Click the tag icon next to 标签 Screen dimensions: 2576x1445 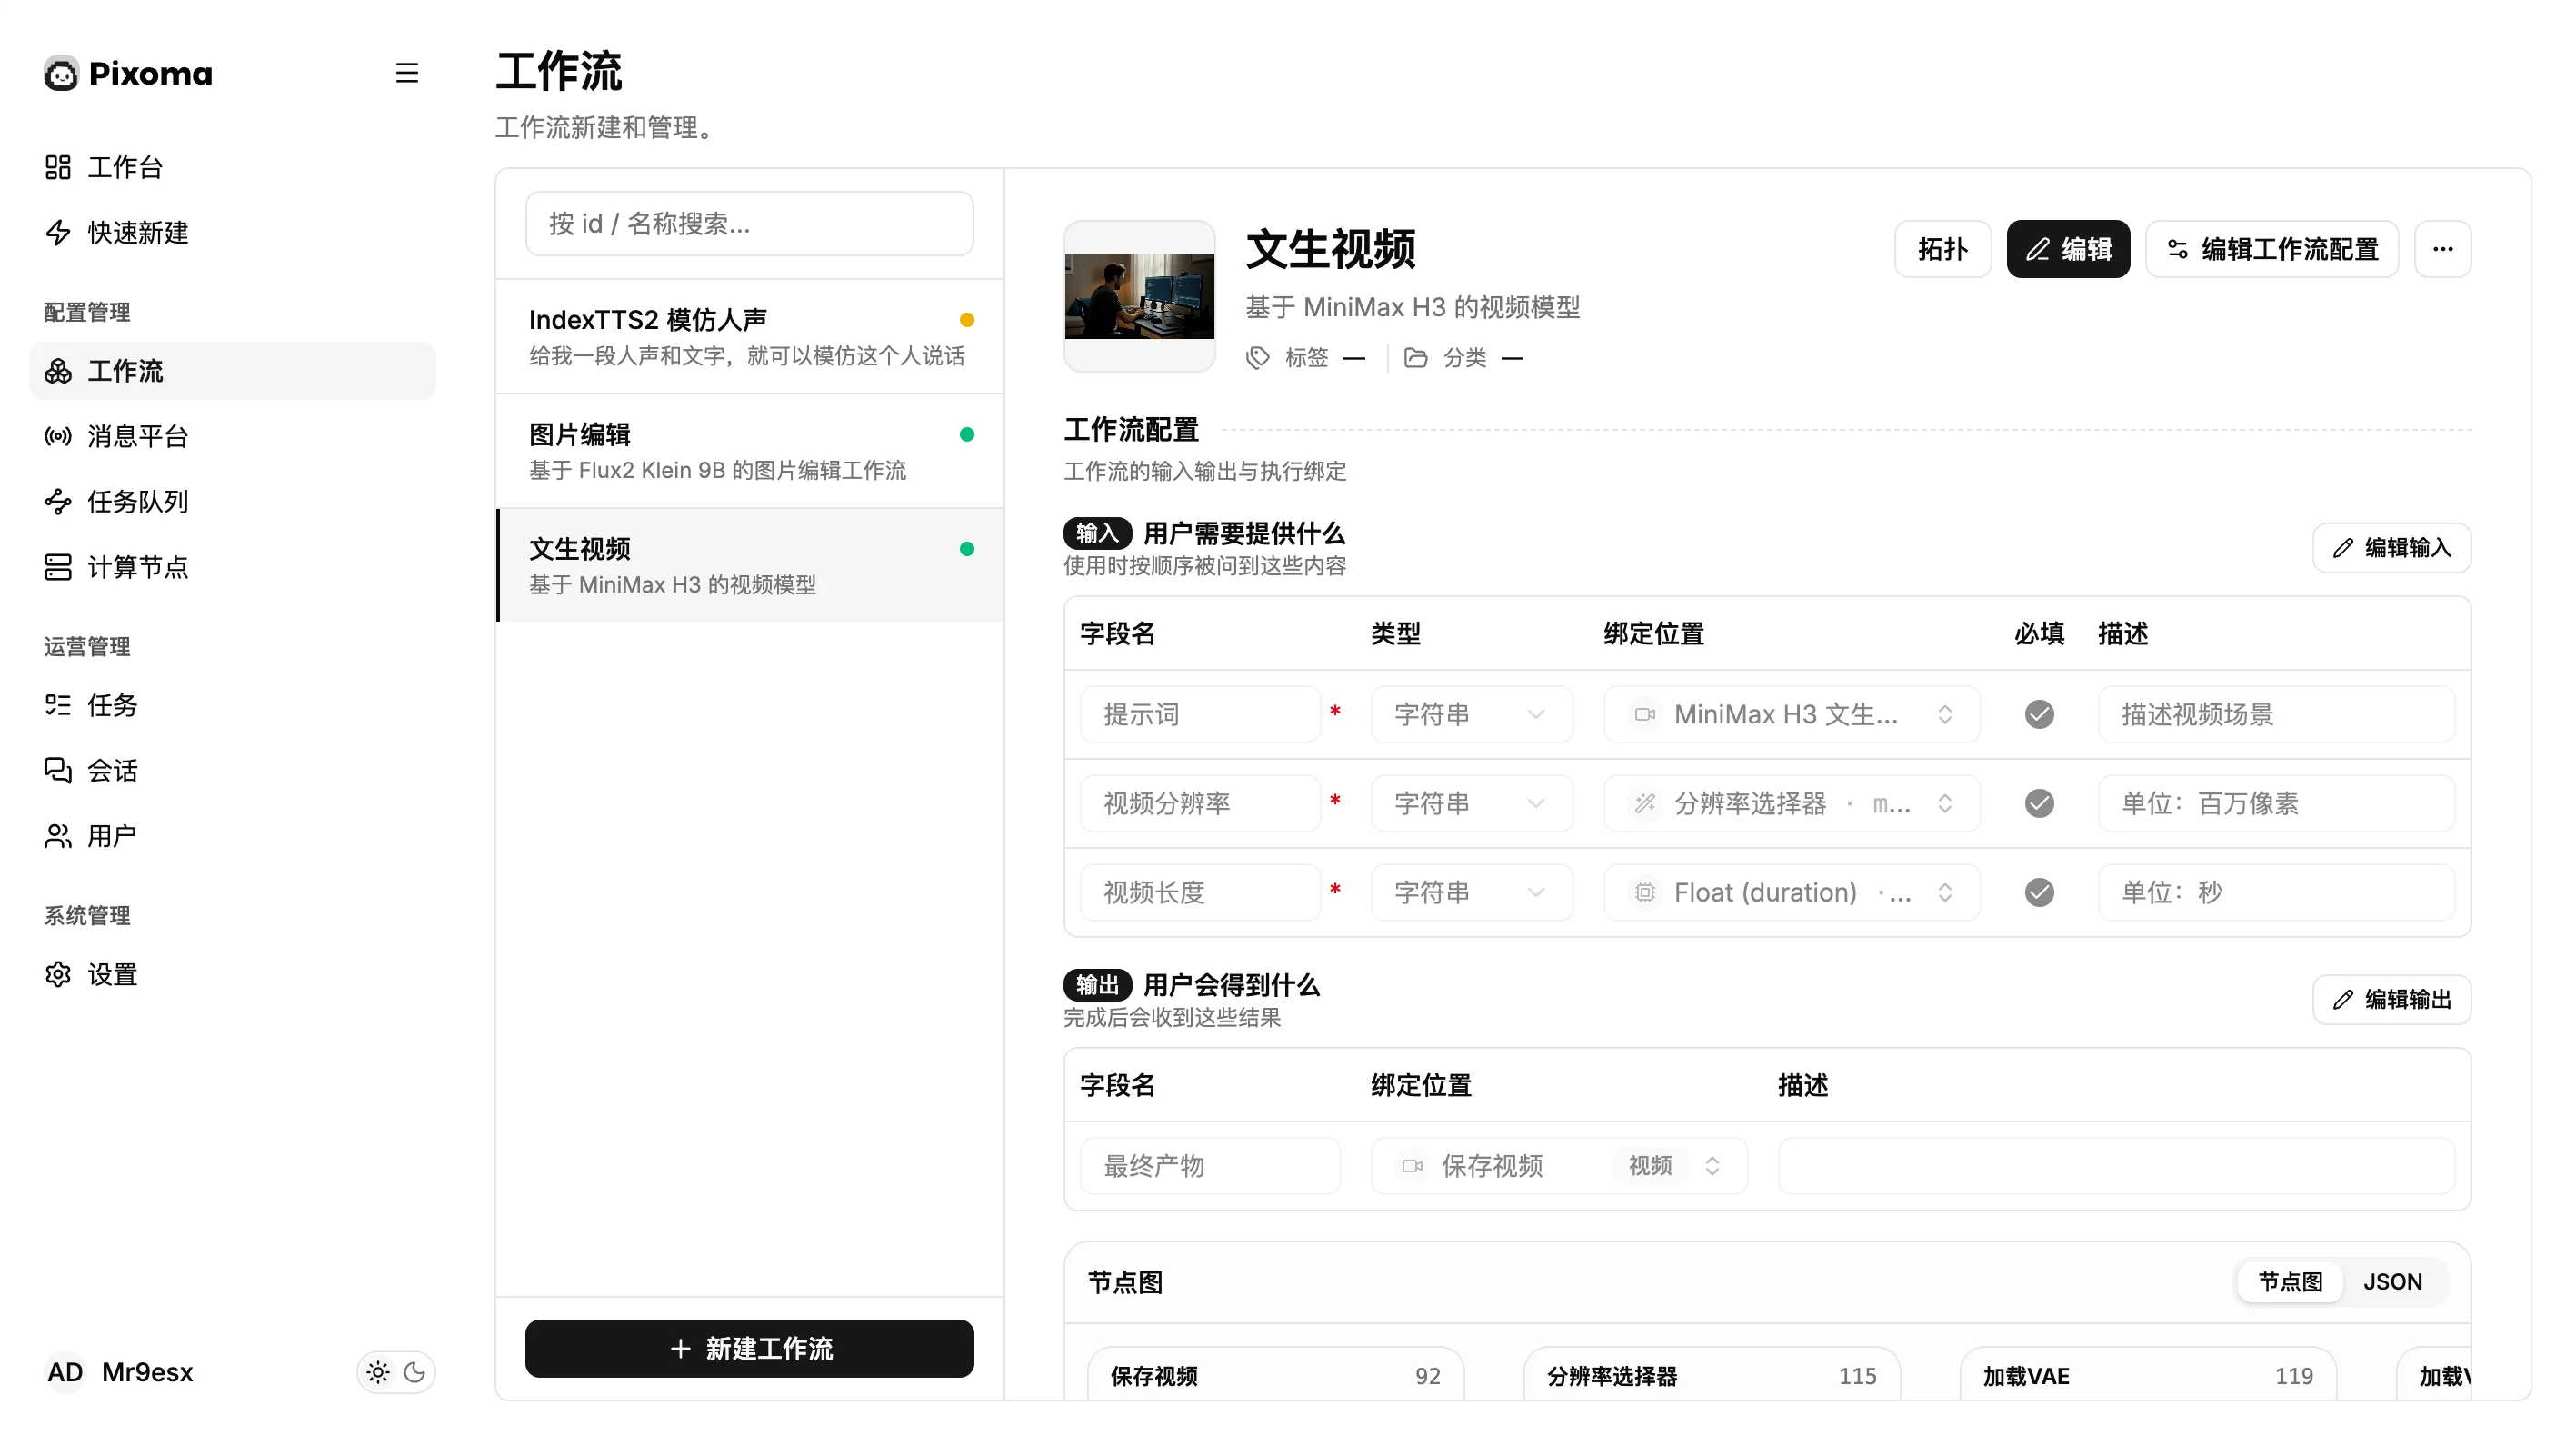pyautogui.click(x=1257, y=358)
